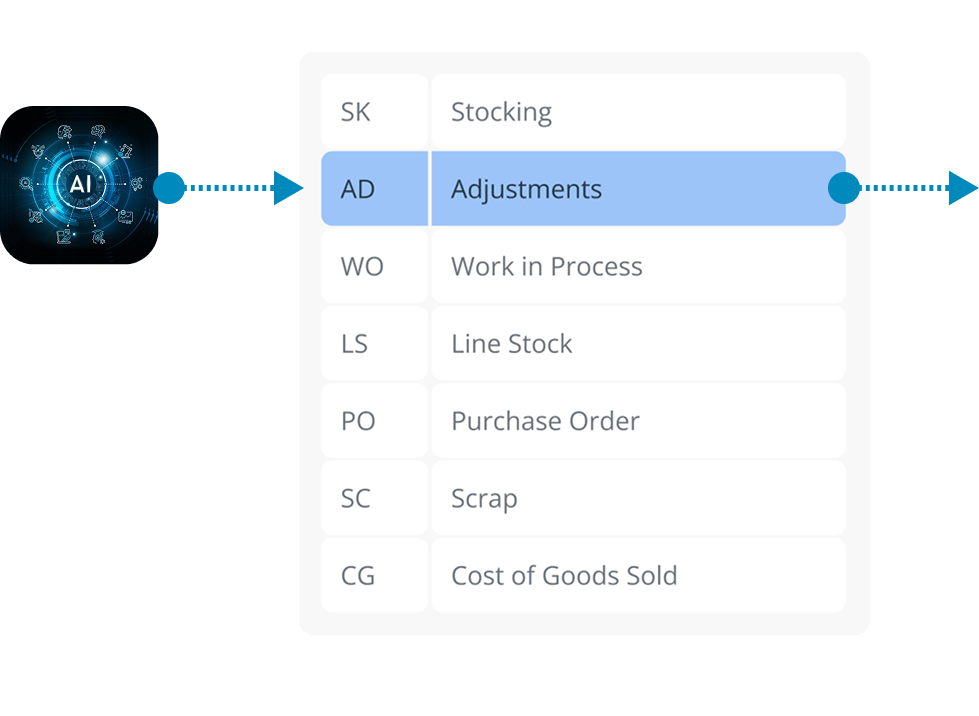This screenshot has height=716, width=979.
Task: Click the brain icon above AI
Action: 98,131
